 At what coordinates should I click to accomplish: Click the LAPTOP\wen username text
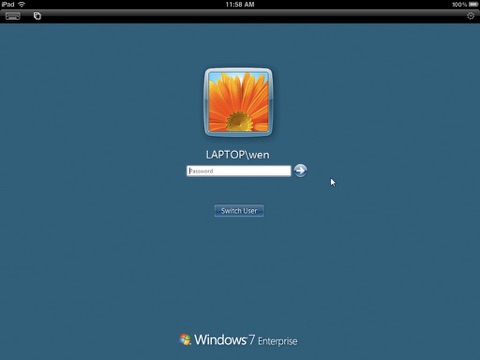[x=238, y=155]
